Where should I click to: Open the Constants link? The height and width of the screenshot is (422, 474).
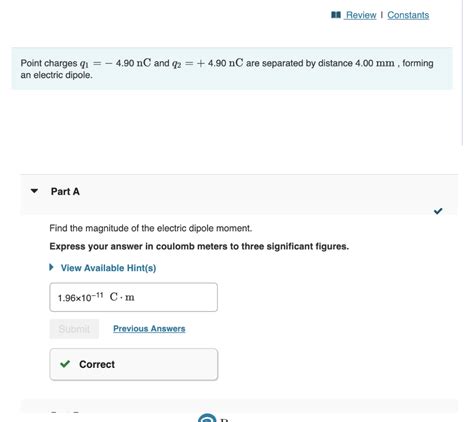click(x=408, y=15)
